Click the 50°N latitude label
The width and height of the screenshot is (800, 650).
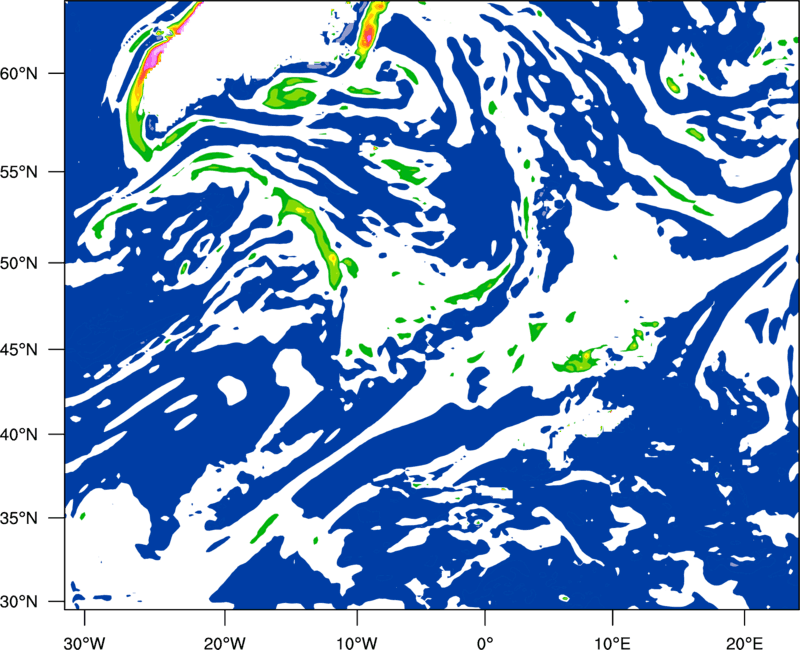[19, 263]
